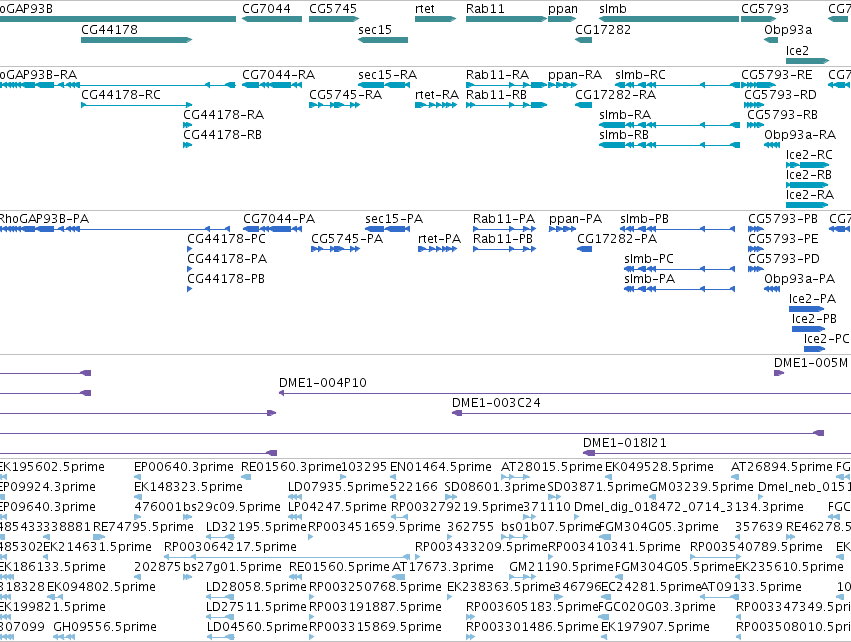Select transcript sec15-RA
Screen dimensions: 851x642
pos(383,85)
